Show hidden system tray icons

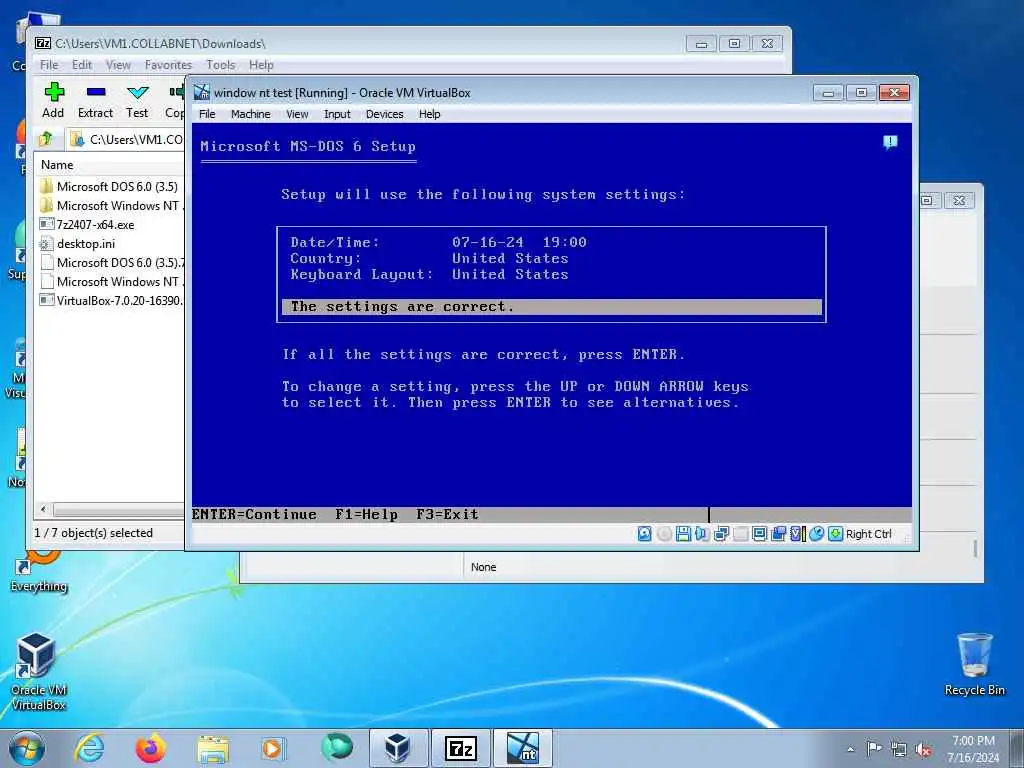tap(850, 749)
